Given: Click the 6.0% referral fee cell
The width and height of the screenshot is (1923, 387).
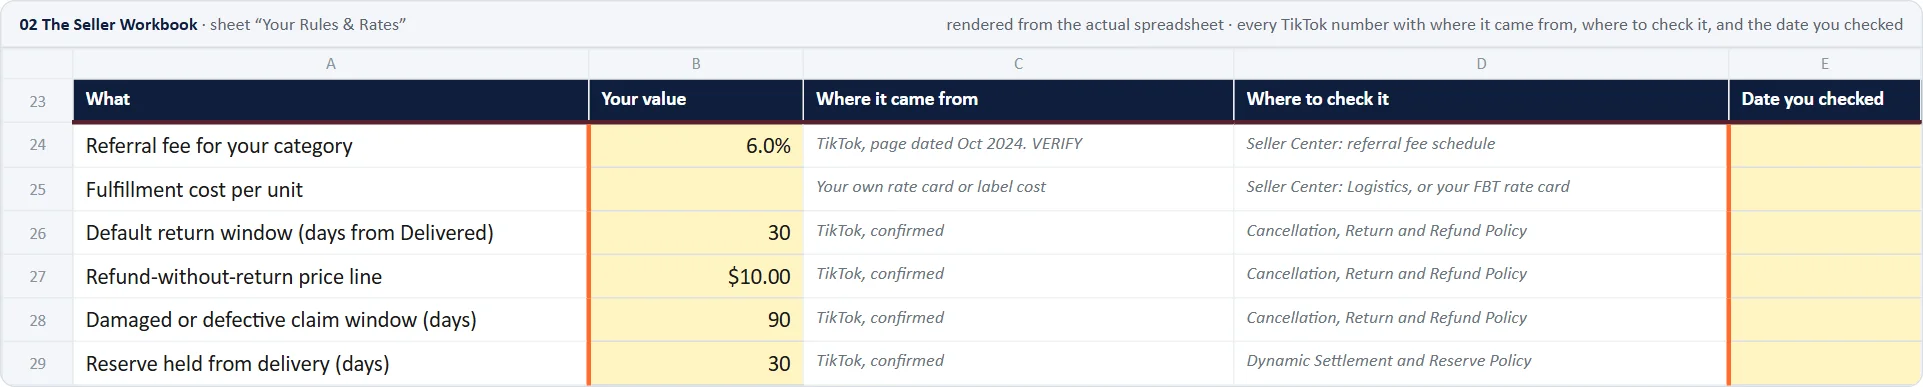Looking at the screenshot, I should point(696,145).
